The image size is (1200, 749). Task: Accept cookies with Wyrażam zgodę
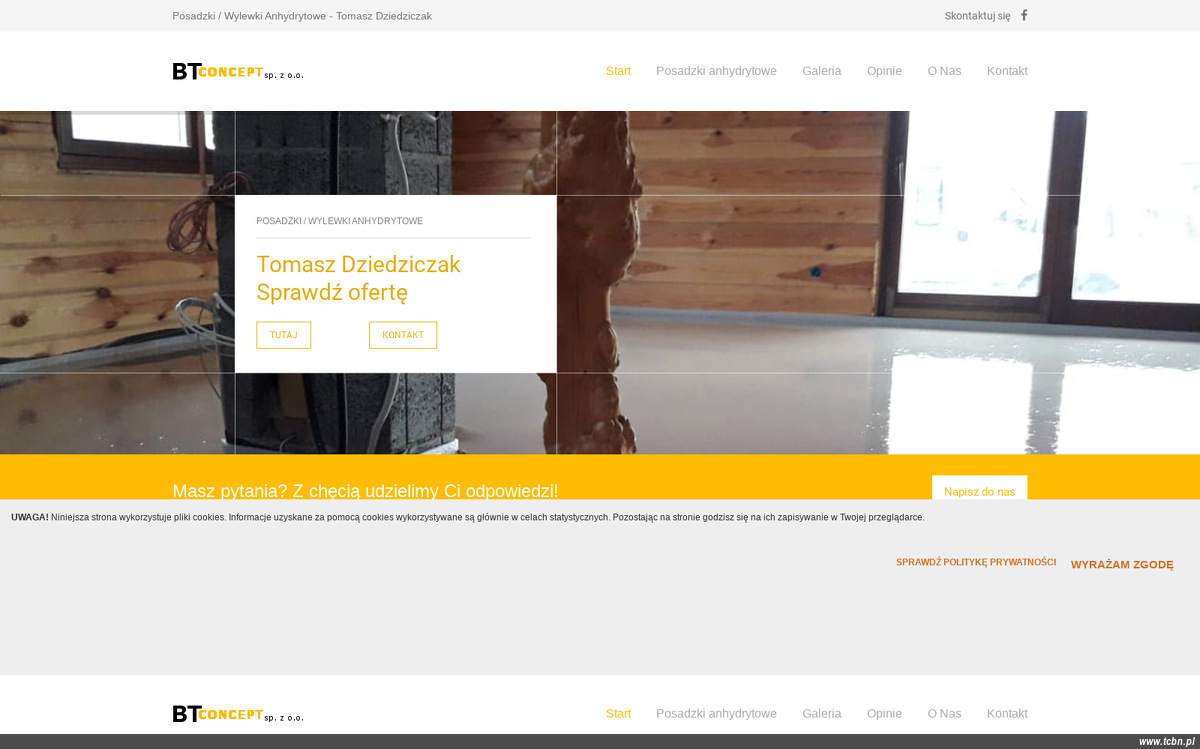click(1122, 565)
